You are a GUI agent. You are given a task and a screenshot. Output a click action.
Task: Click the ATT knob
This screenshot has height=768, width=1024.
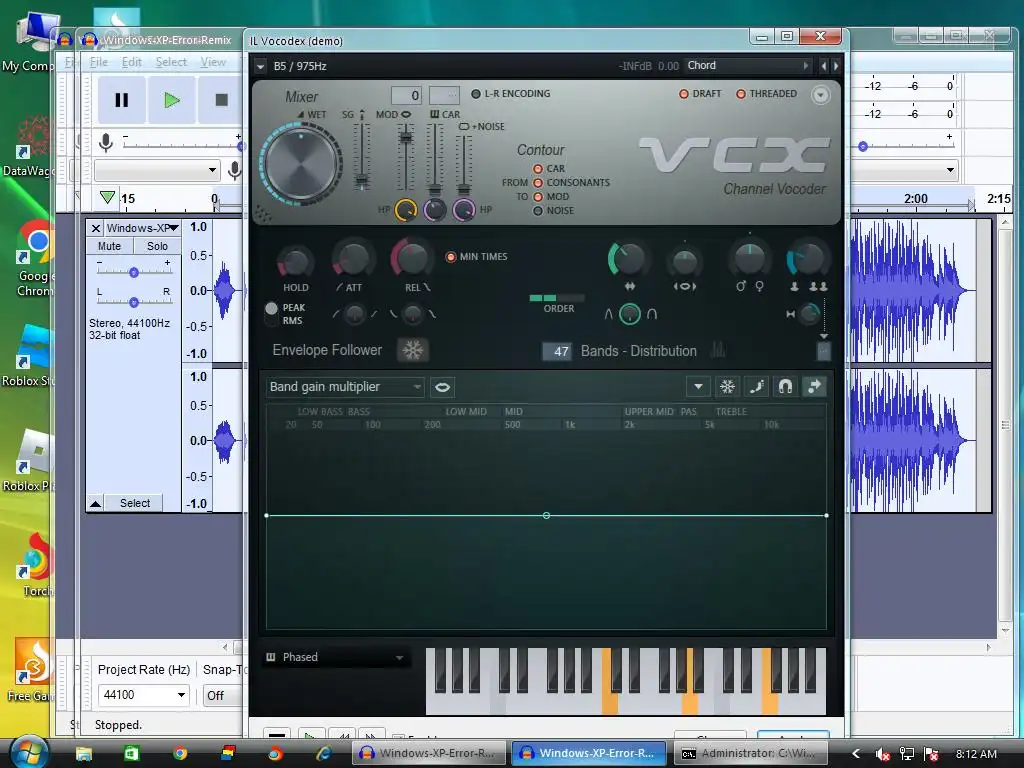click(x=353, y=259)
